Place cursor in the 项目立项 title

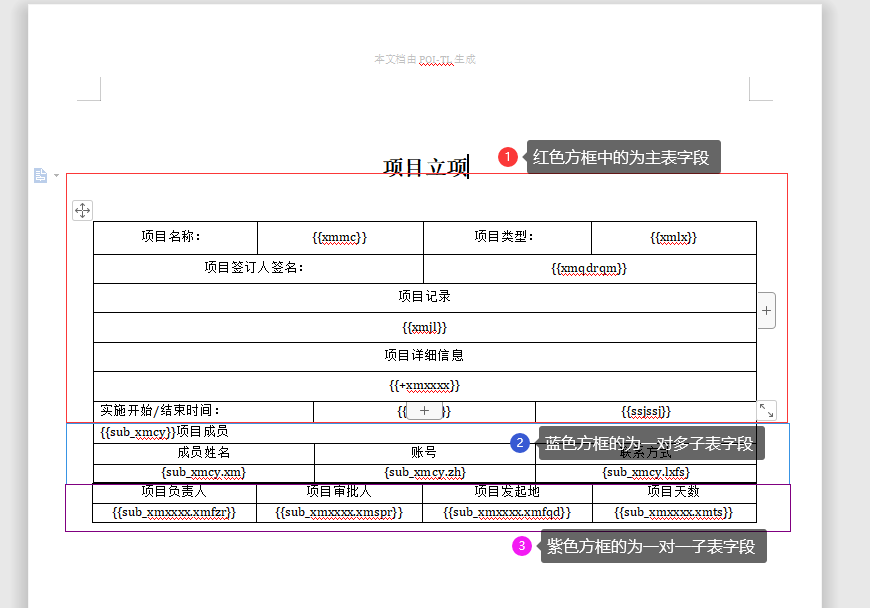point(425,167)
